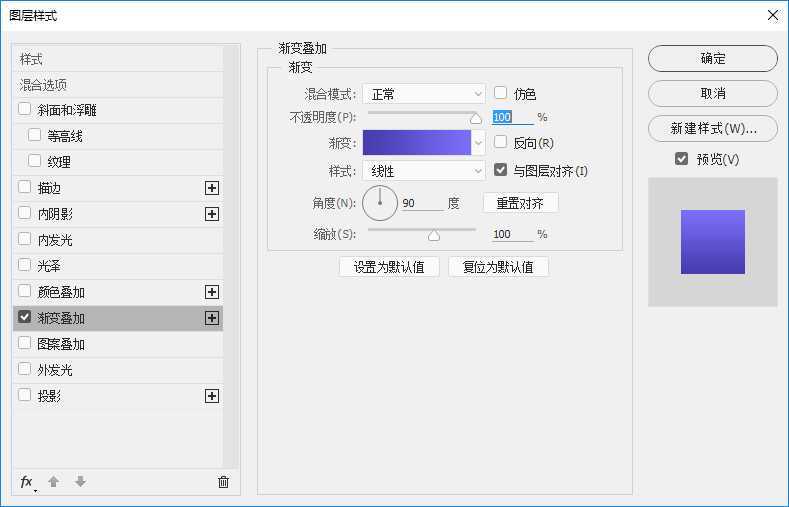The width and height of the screenshot is (789, 507).
Task: Uncheck 与图层对齐(I) checkbox
Action: [x=500, y=170]
